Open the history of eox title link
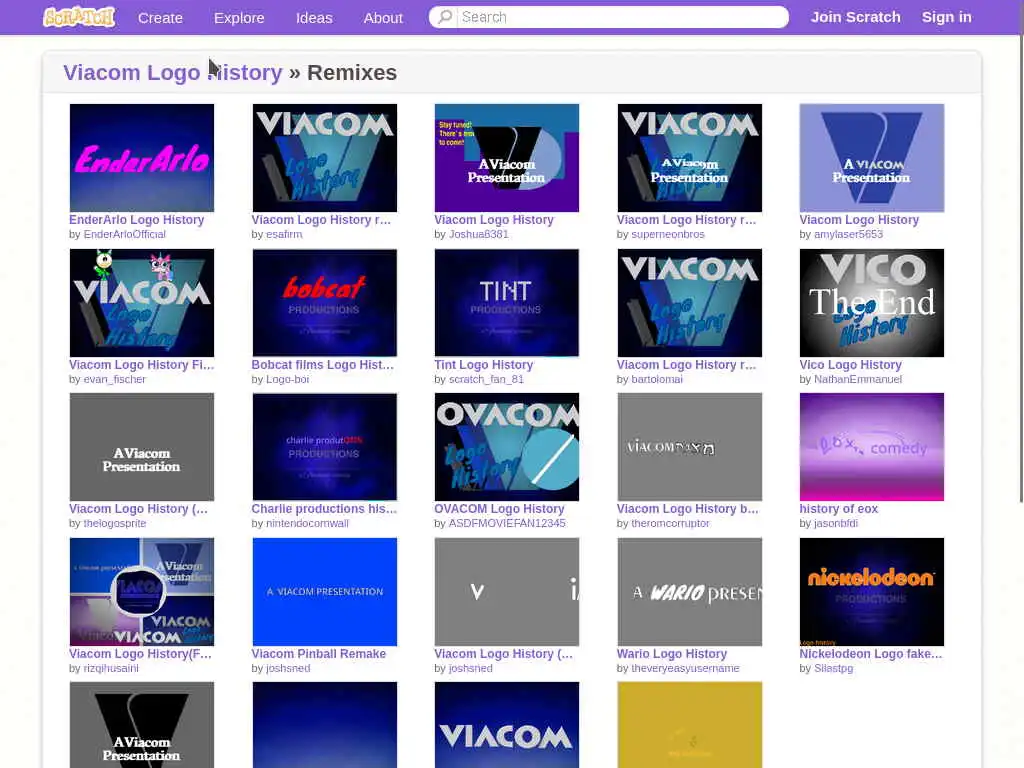The image size is (1024, 768). pyautogui.click(x=839, y=509)
